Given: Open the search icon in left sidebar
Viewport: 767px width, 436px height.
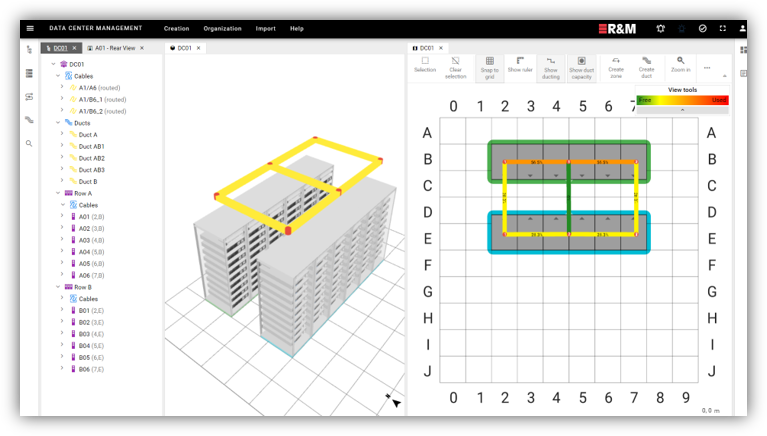Looking at the screenshot, I should [29, 143].
